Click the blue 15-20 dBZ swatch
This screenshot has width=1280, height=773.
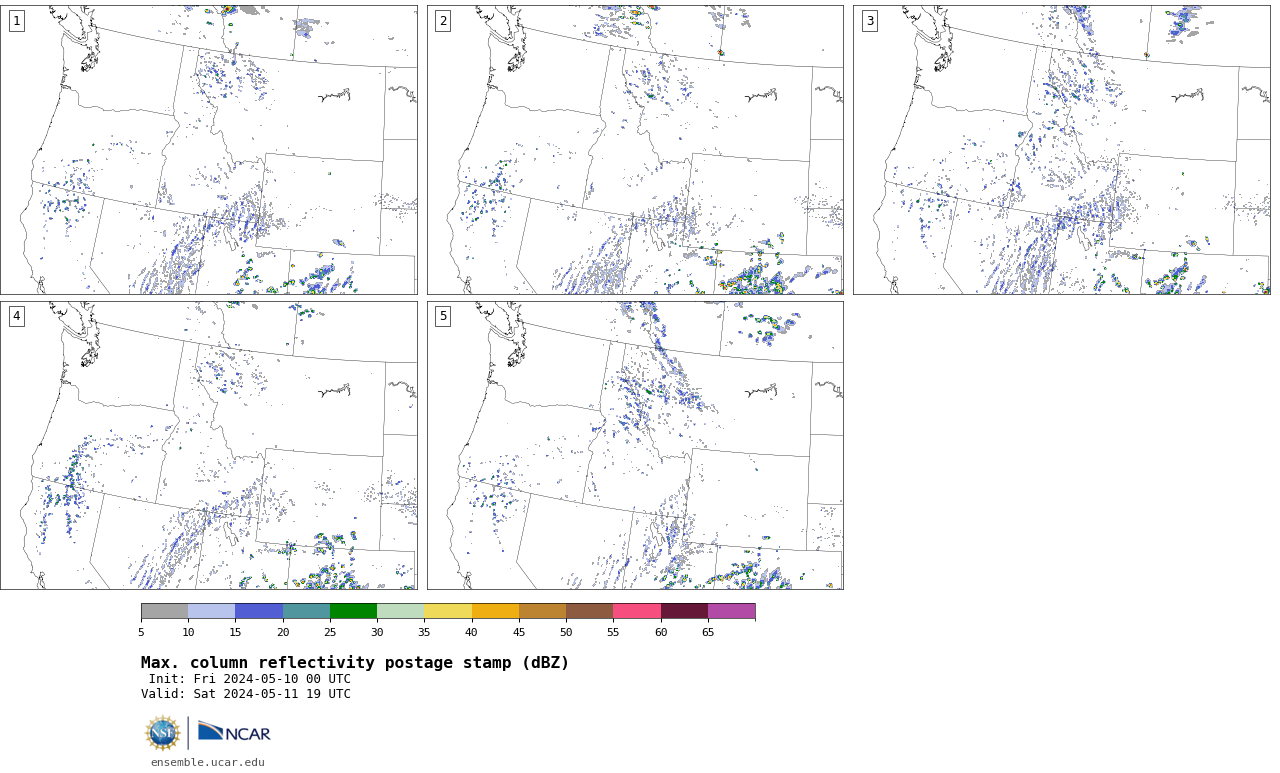coord(259,611)
